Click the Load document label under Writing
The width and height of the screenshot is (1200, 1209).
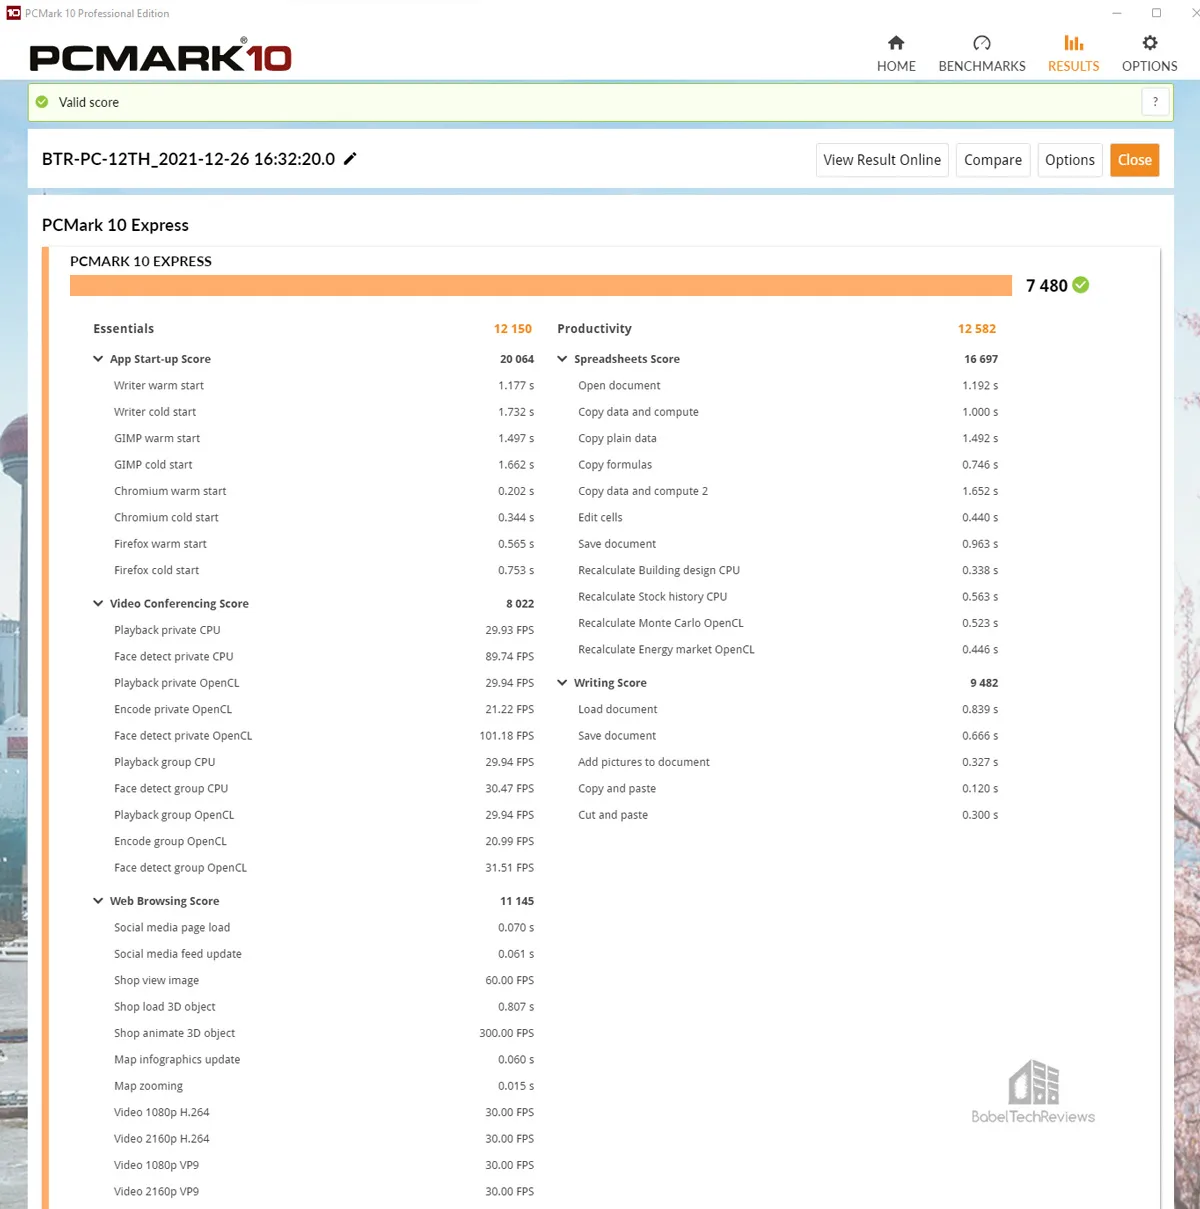click(x=618, y=710)
